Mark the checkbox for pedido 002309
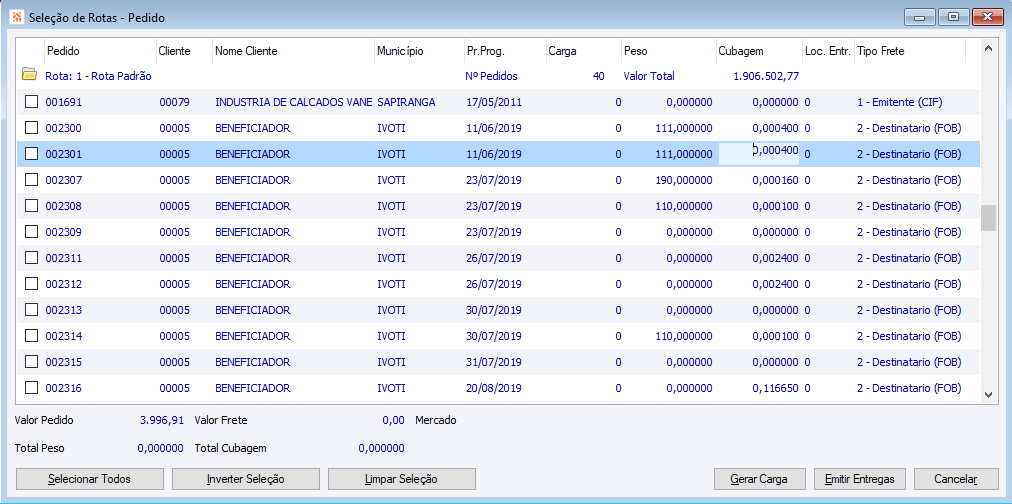The width and height of the screenshot is (1012, 504). (x=31, y=232)
